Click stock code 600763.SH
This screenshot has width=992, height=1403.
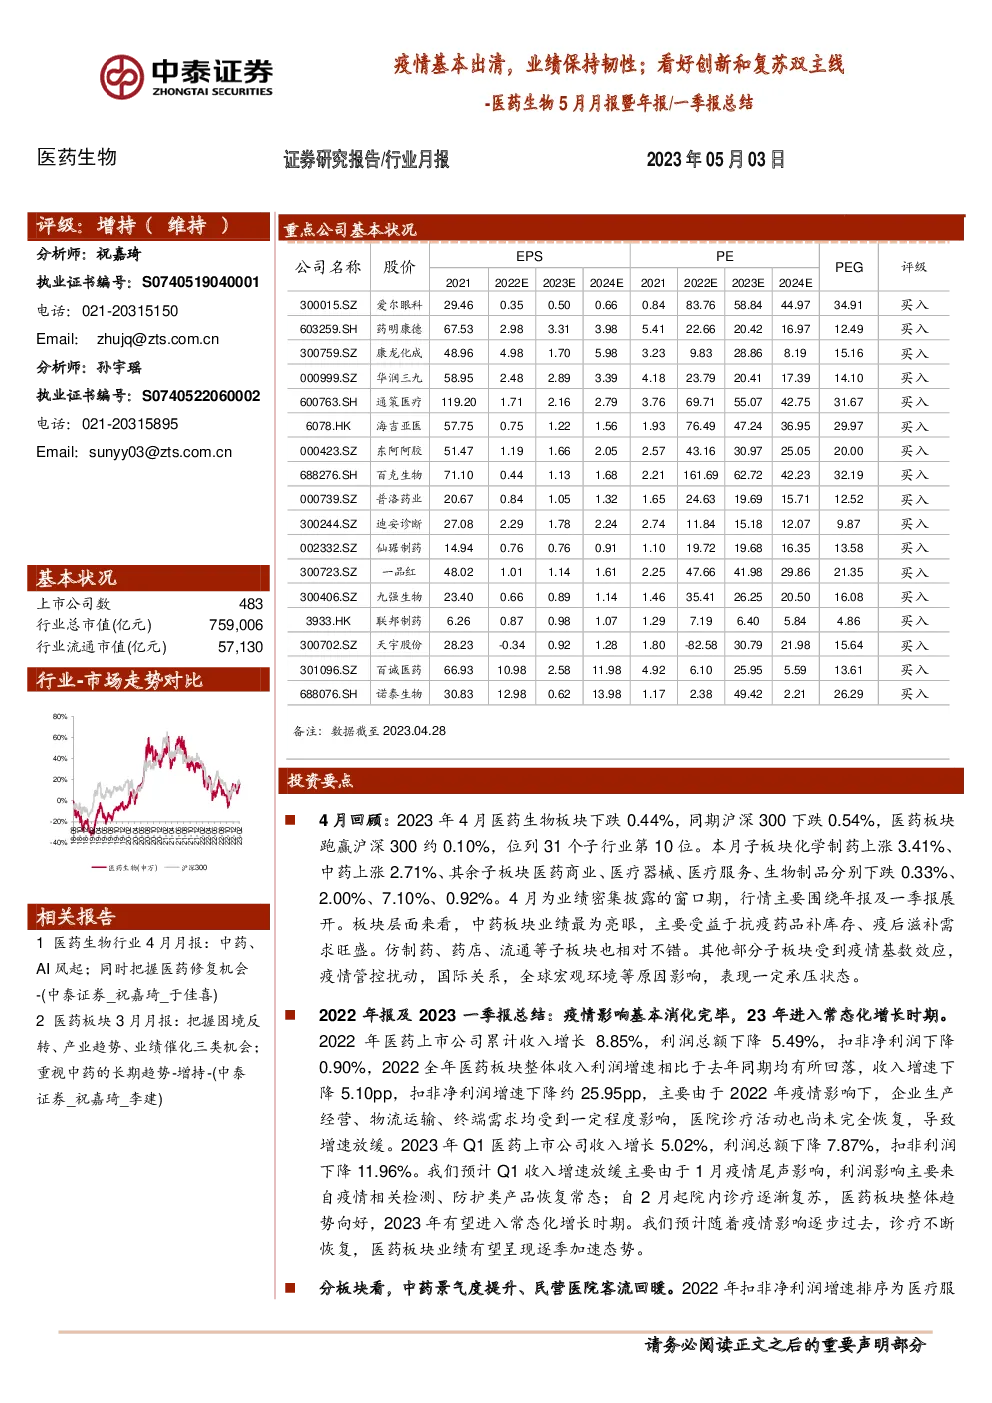tap(328, 402)
